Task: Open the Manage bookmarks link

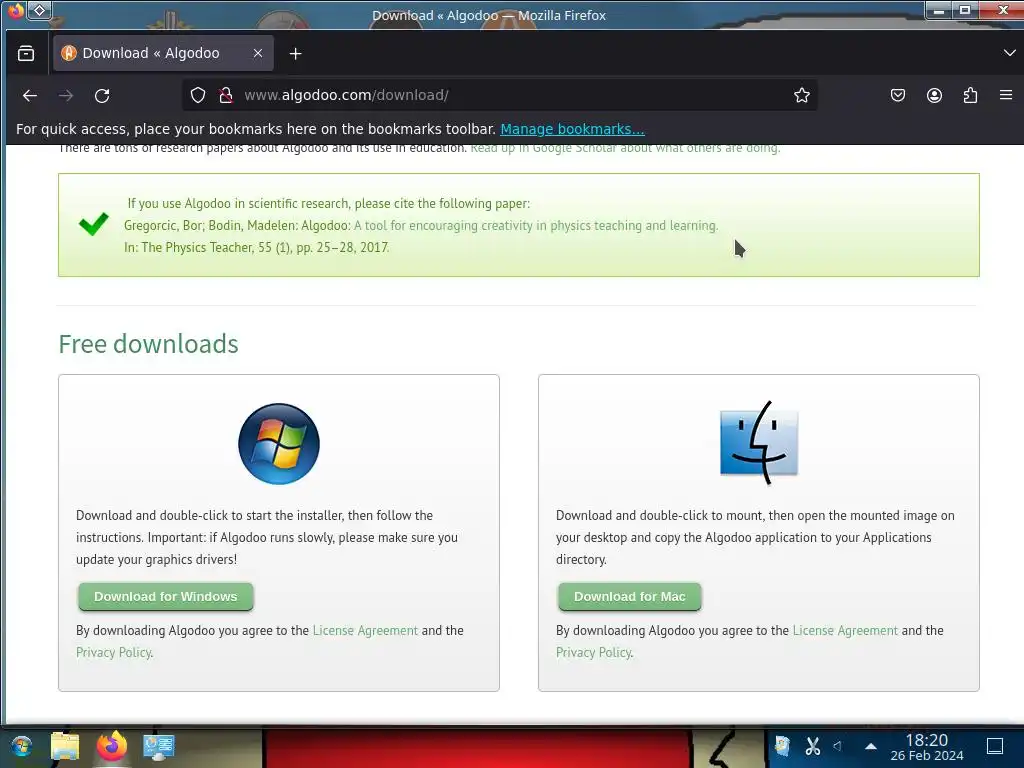Action: coord(572,129)
